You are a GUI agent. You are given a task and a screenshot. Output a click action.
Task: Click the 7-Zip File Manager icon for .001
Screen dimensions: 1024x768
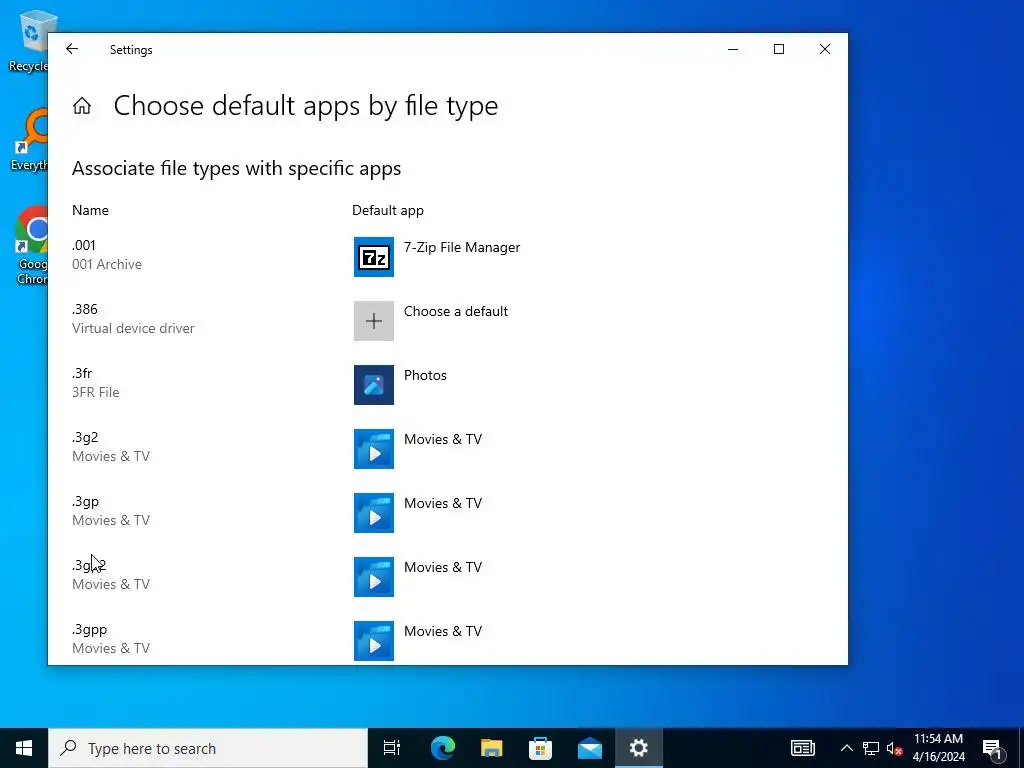(x=374, y=257)
